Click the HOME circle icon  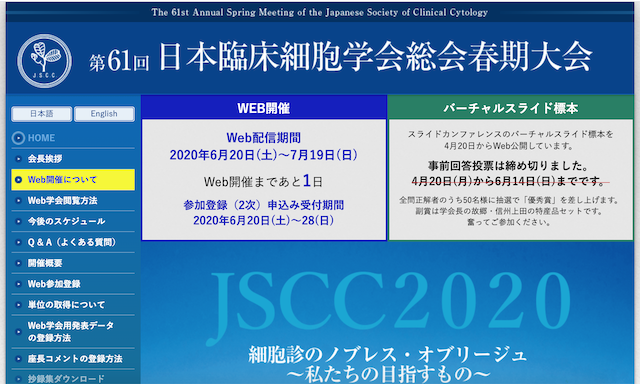pyautogui.click(x=18, y=138)
